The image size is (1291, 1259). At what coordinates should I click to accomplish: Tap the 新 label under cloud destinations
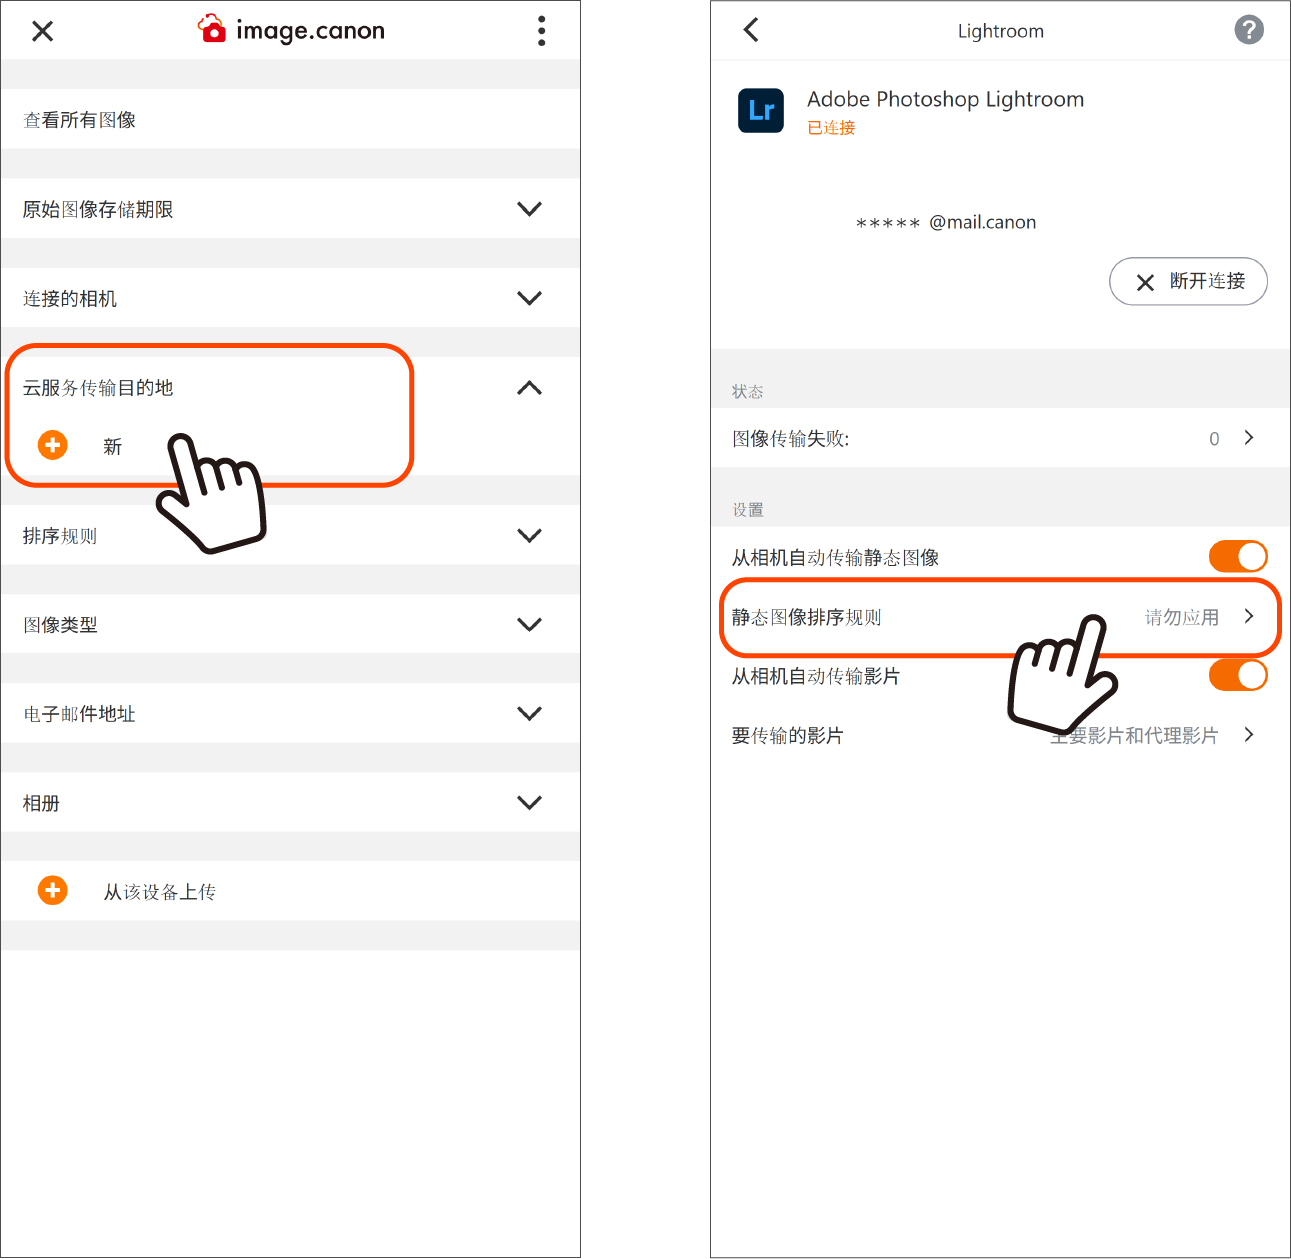(112, 446)
